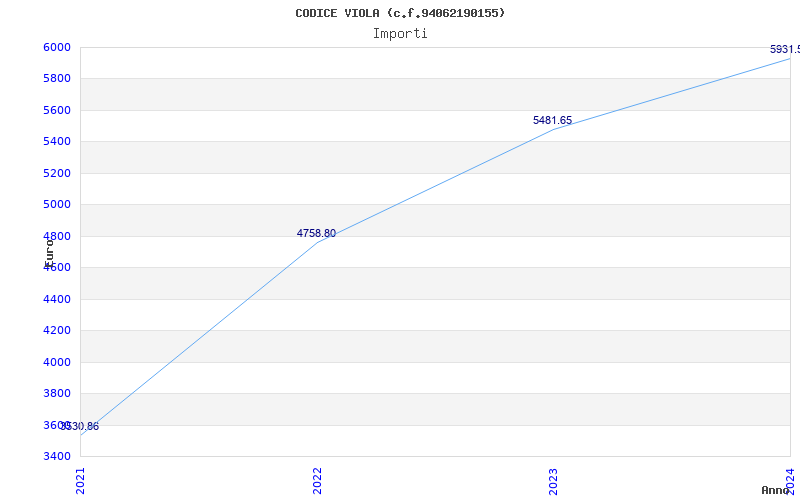Click the 5600 y-axis label
This screenshot has height=500, width=800.
point(57,110)
